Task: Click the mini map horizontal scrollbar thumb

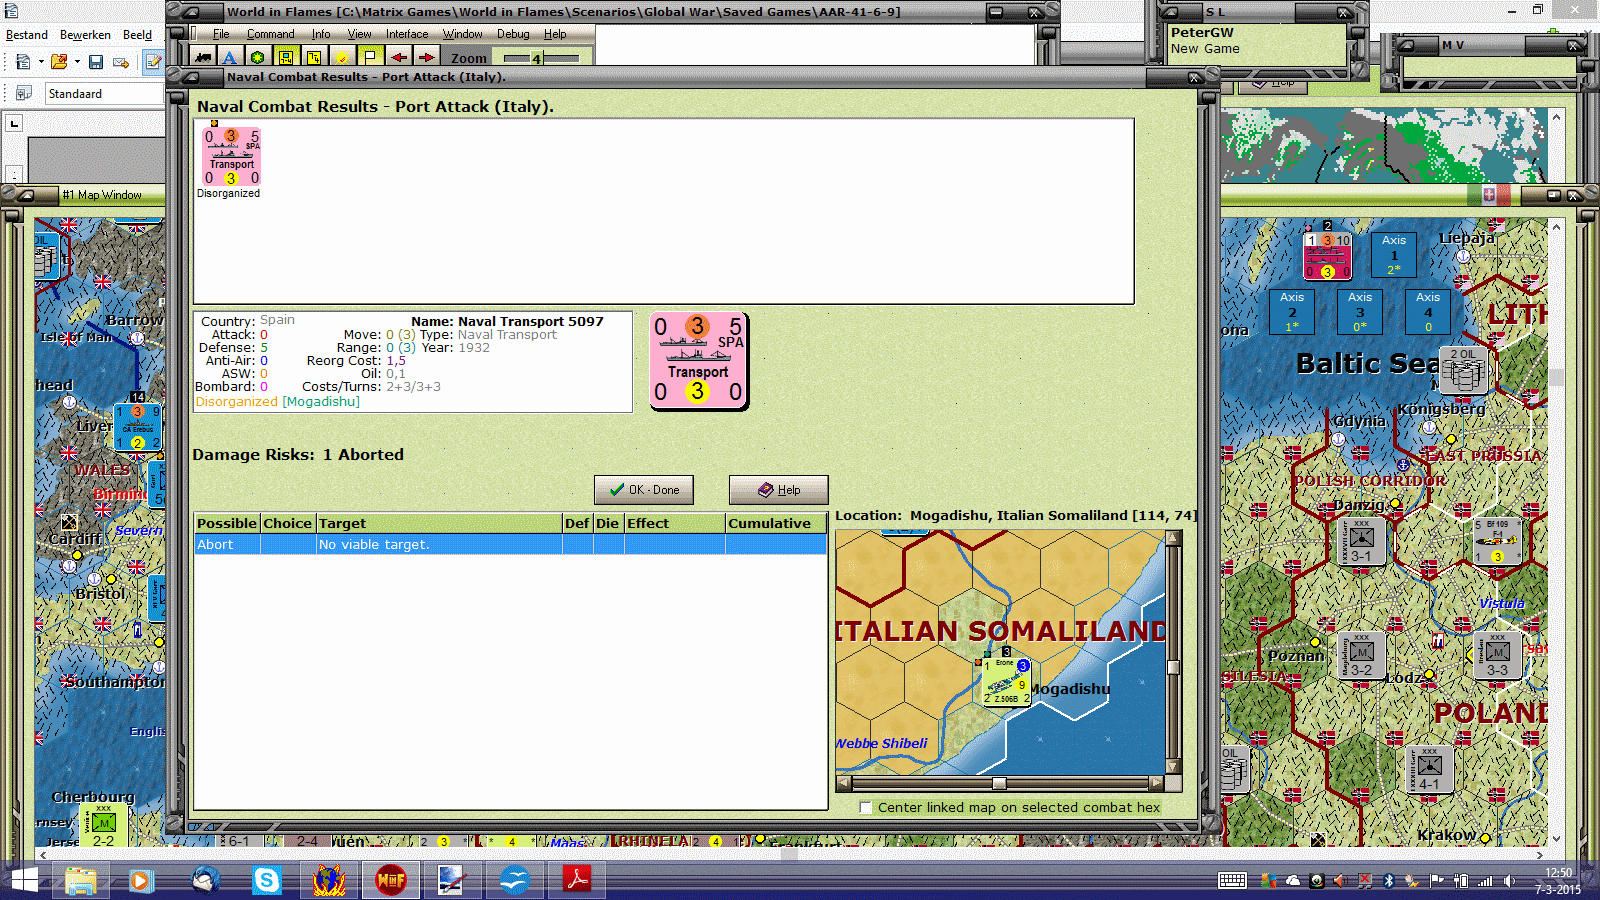Action: click(x=998, y=783)
